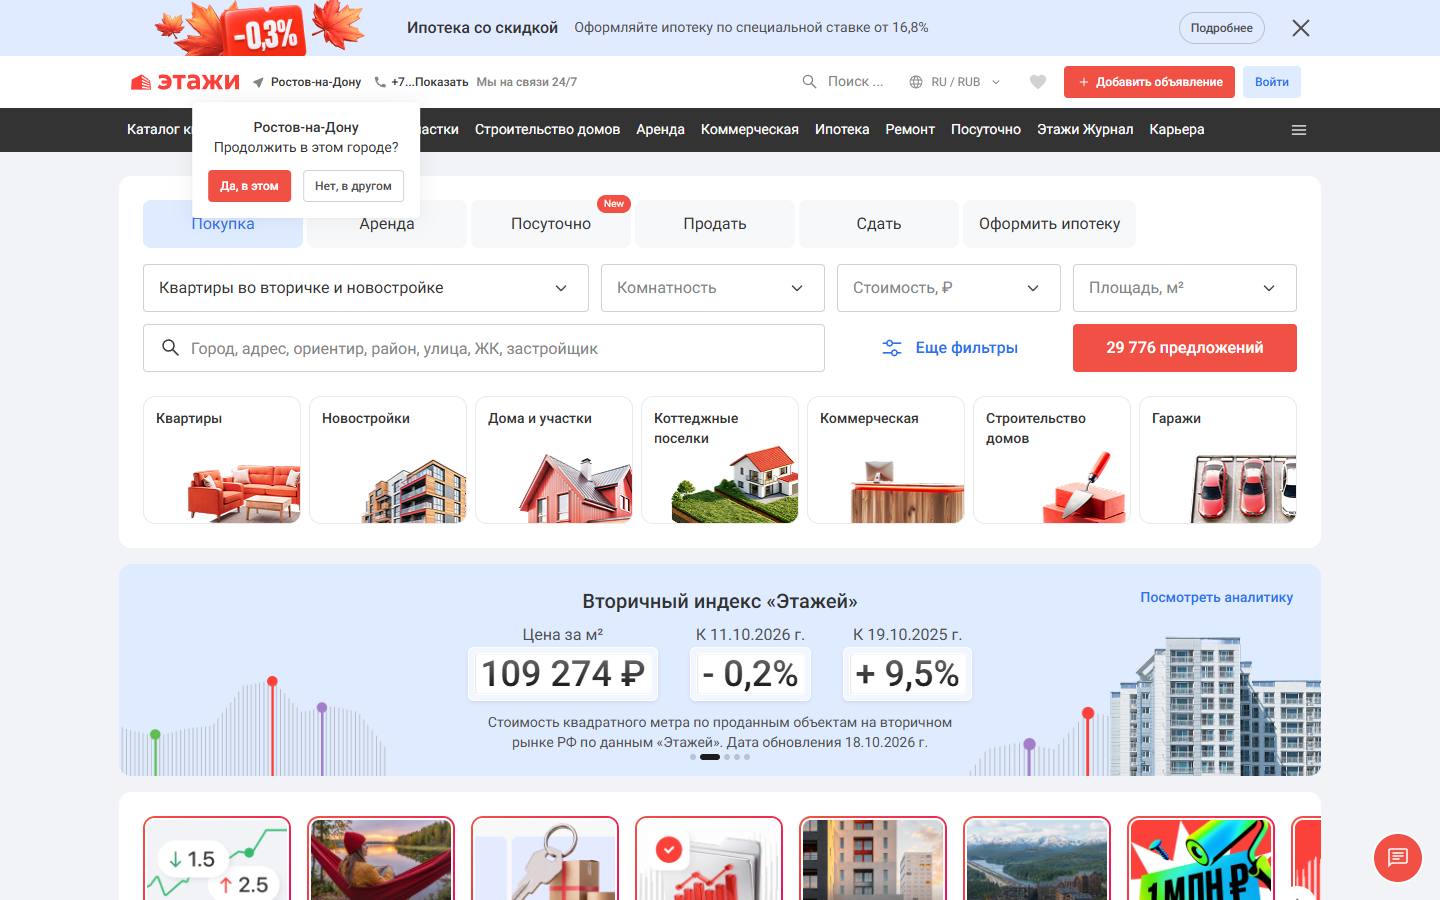Open the Посмотреть аналитику link
The width and height of the screenshot is (1440, 900).
click(x=1216, y=597)
